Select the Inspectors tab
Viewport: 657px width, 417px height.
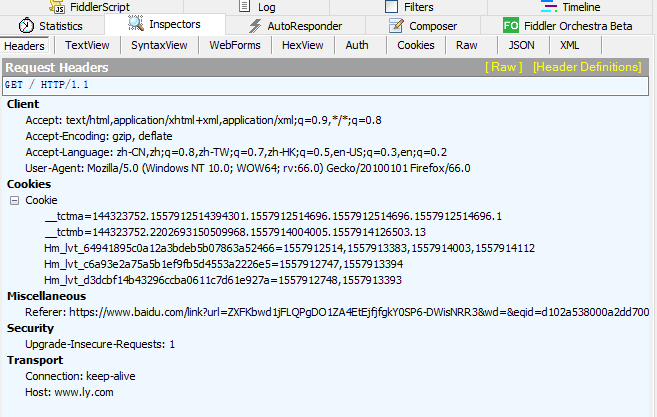(x=165, y=24)
